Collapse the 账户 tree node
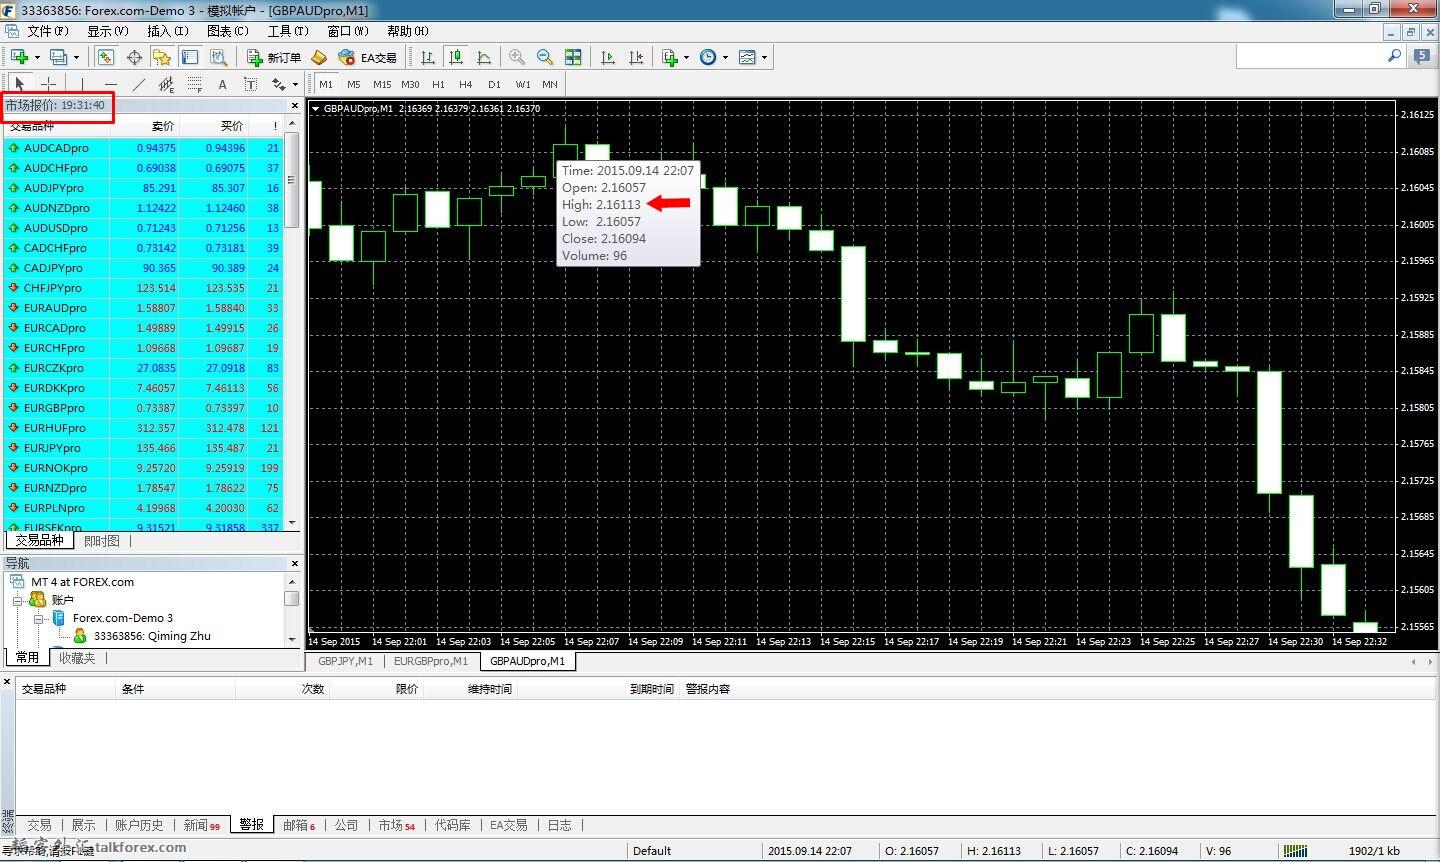Viewport: 1440px width, 862px height. point(18,600)
